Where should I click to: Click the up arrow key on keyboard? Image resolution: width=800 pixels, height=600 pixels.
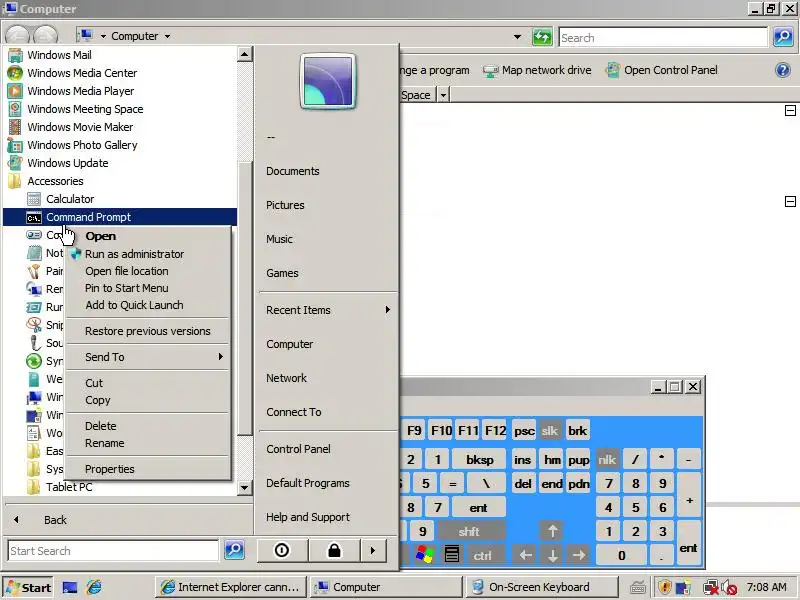click(x=553, y=531)
